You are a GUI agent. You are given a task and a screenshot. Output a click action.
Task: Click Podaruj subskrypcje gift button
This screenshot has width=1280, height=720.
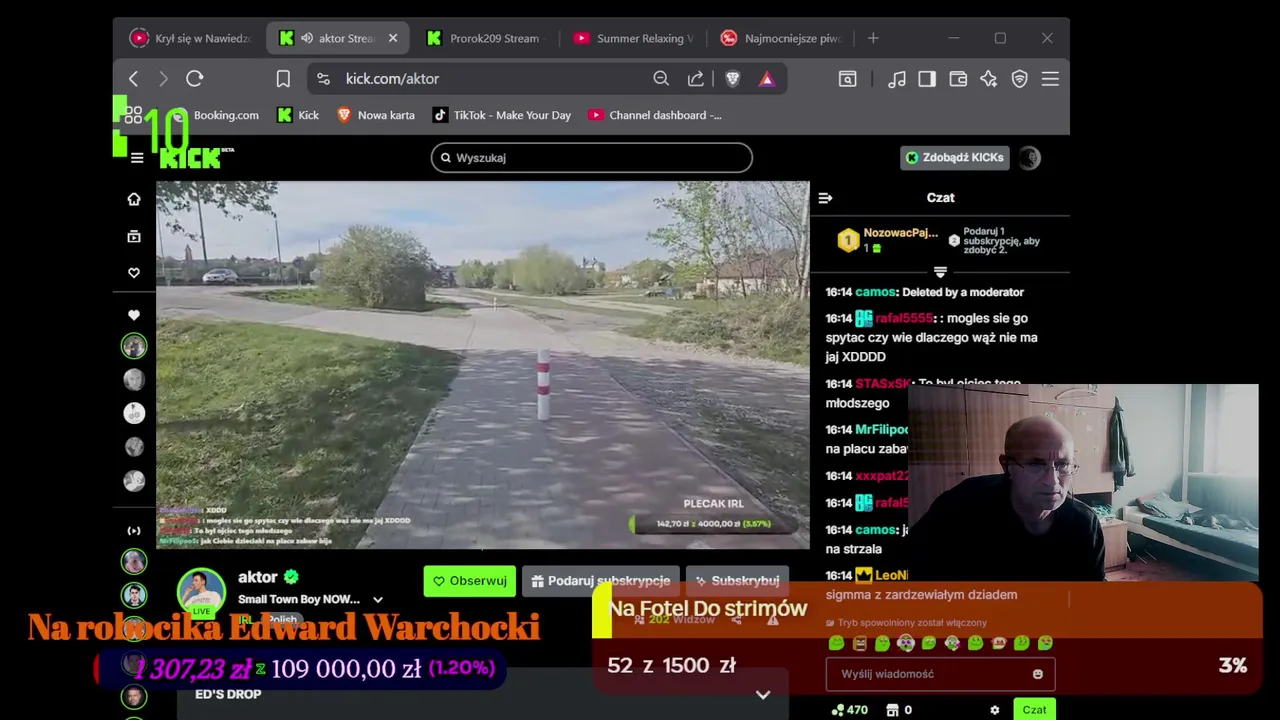tap(601, 581)
